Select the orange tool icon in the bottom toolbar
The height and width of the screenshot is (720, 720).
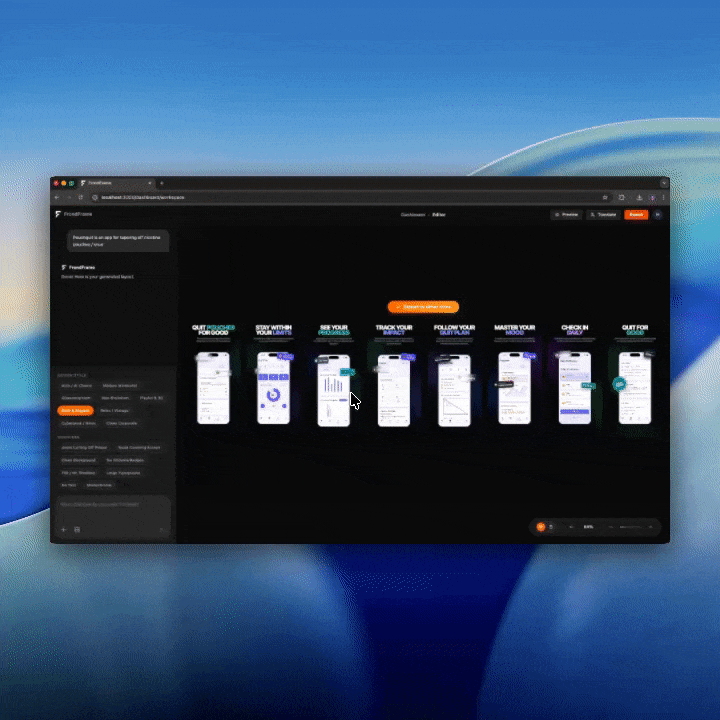[541, 526]
